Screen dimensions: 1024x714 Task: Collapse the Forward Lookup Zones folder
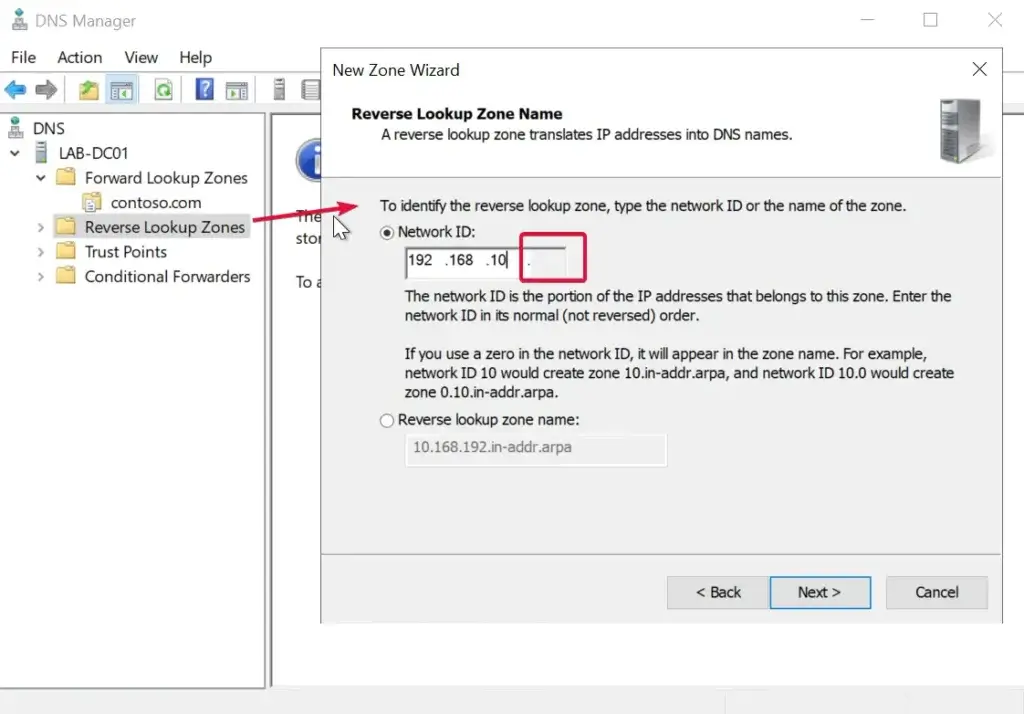41,178
